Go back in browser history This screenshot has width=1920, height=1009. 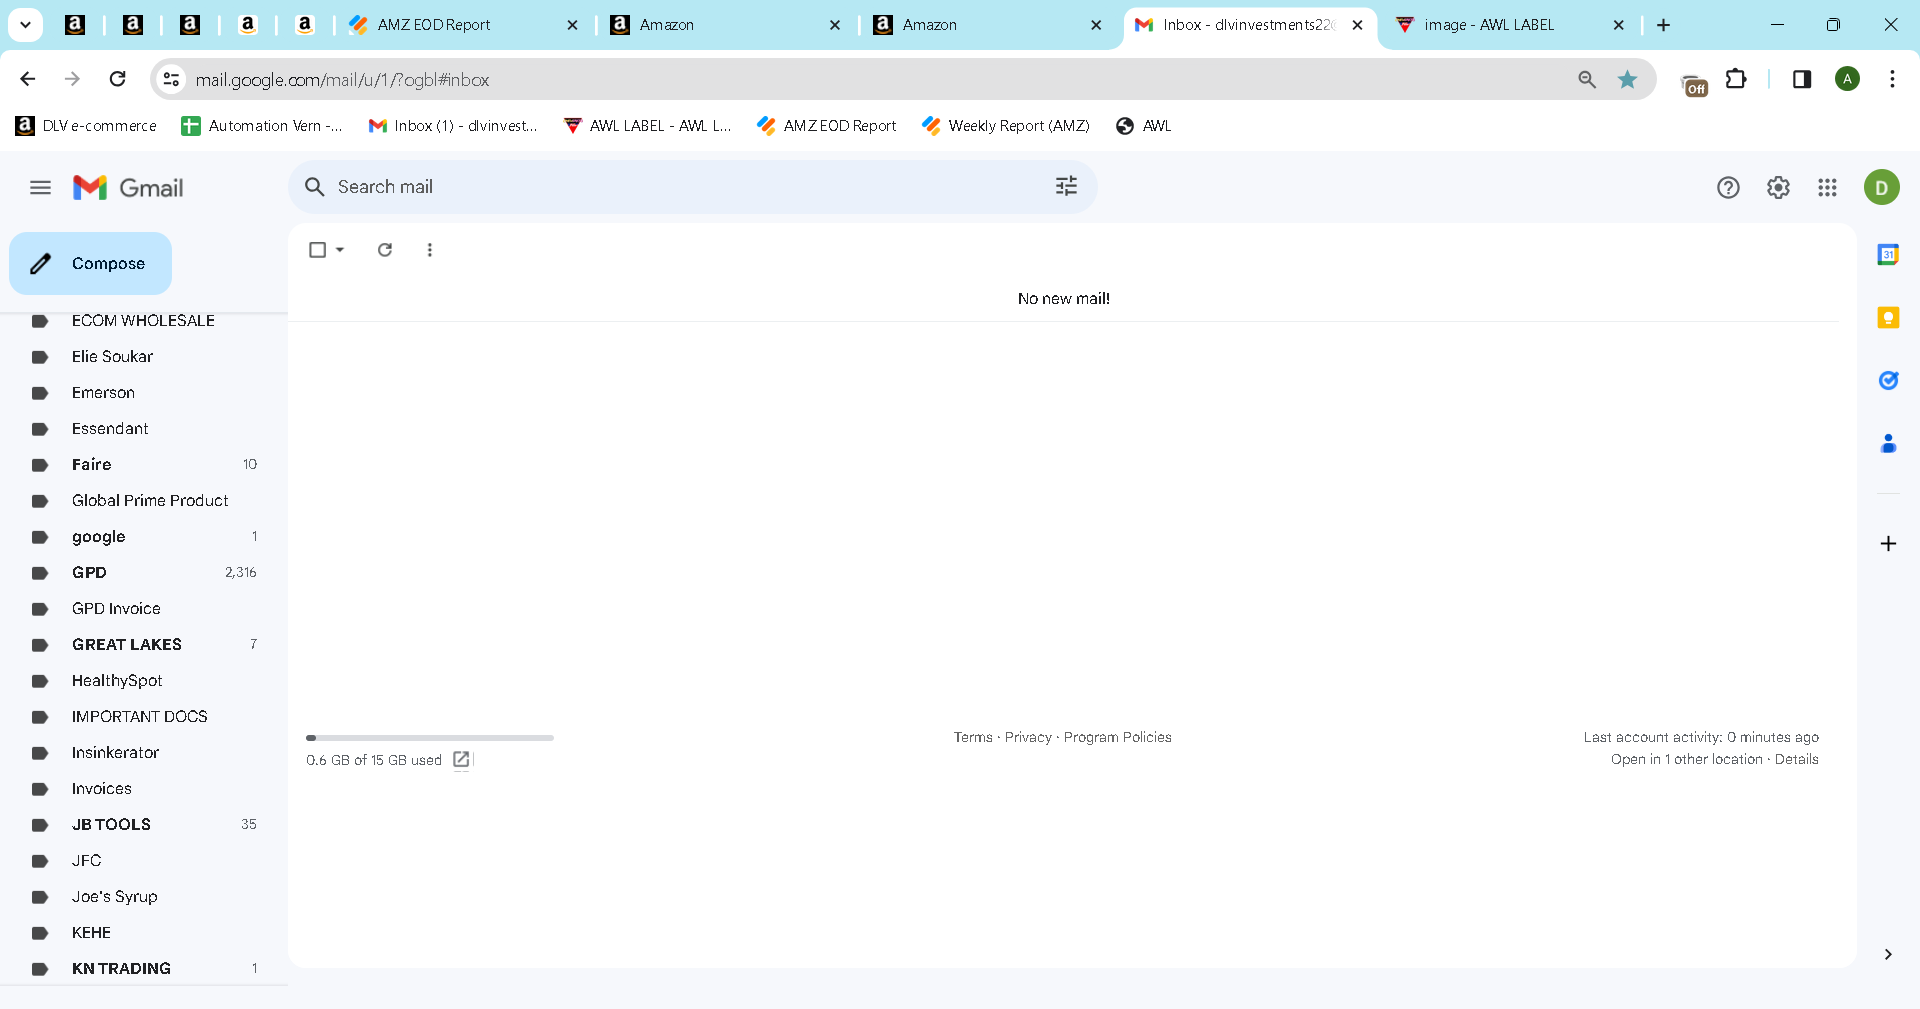click(28, 79)
